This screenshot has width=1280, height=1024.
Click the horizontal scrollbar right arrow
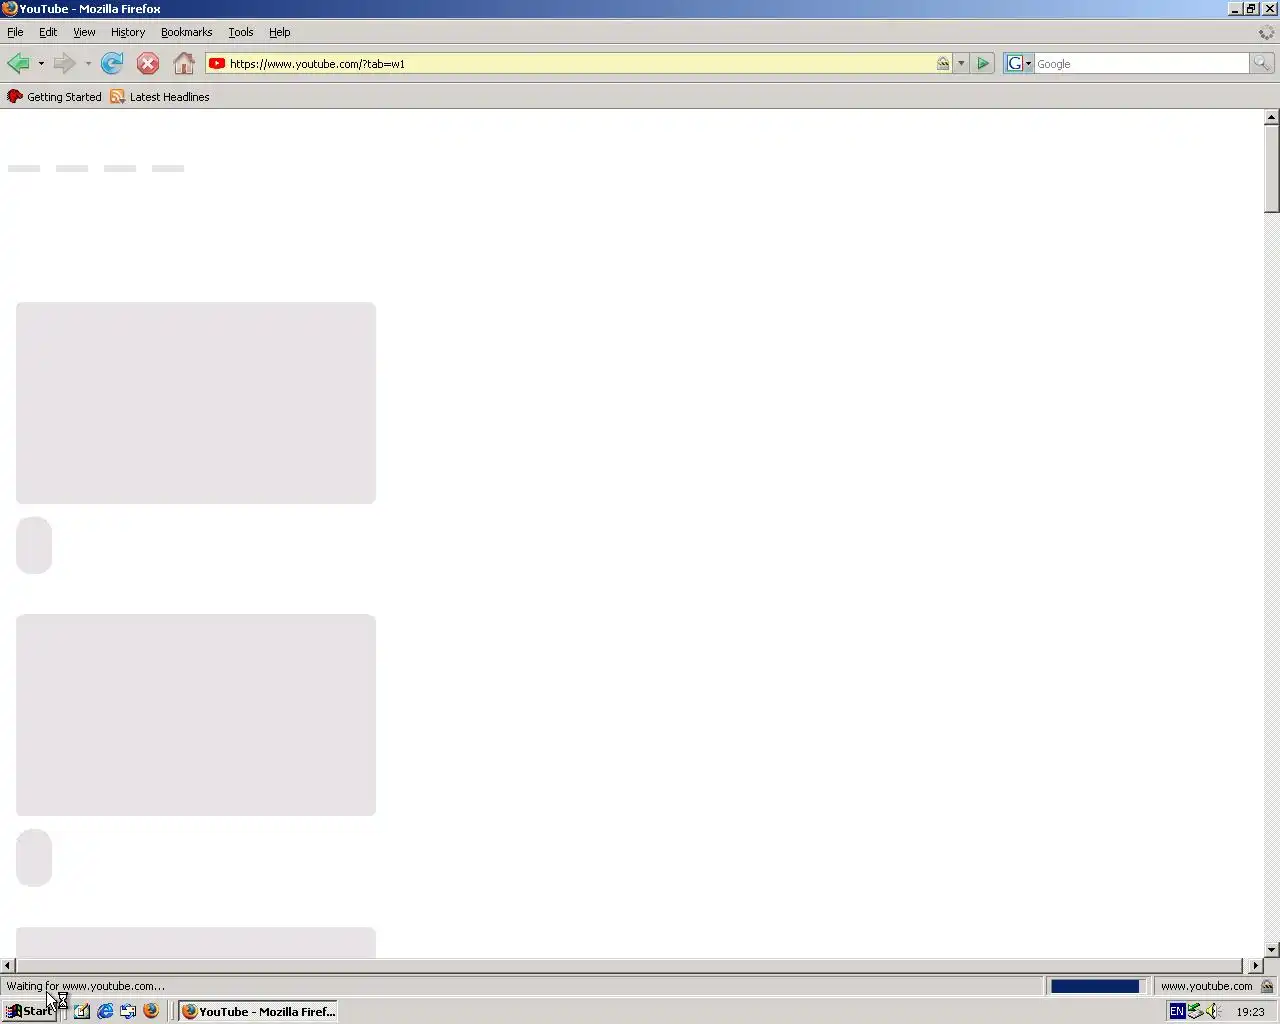[x=1256, y=965]
